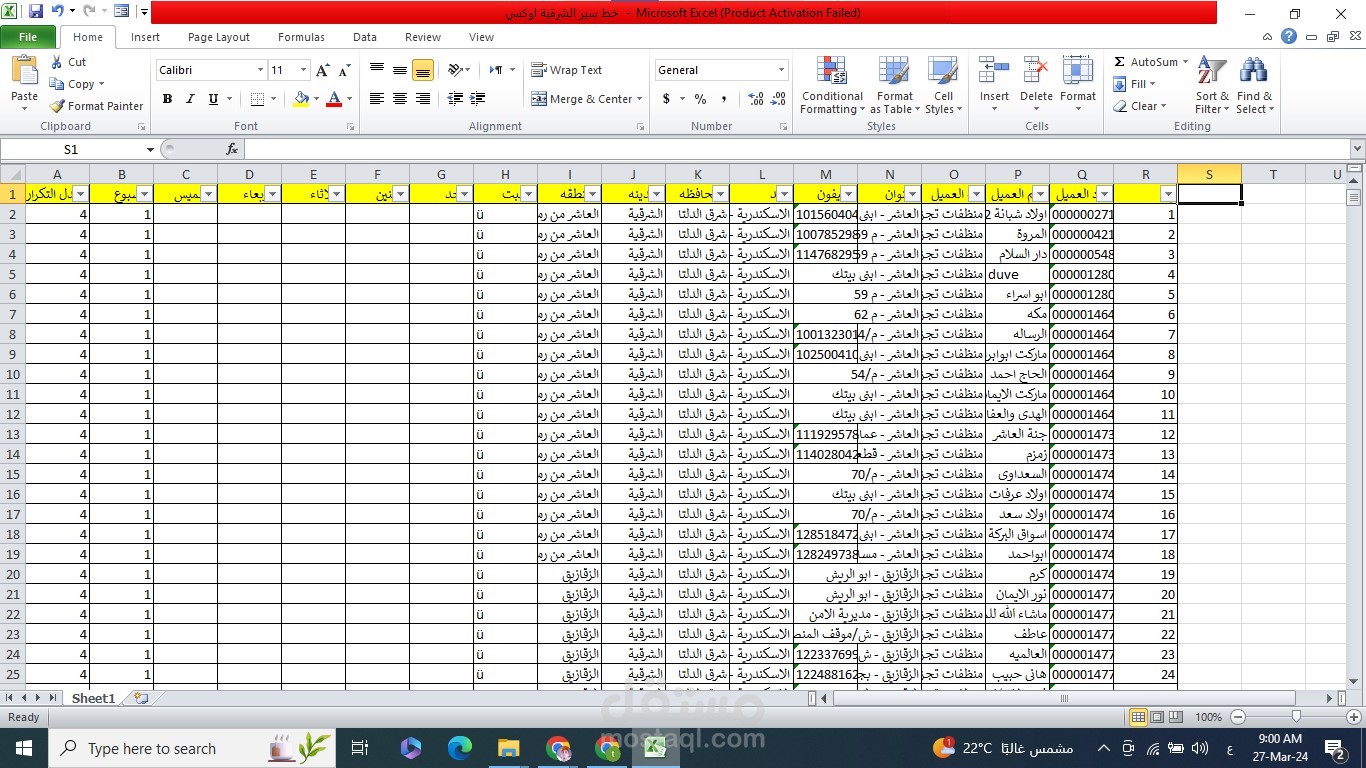Apply the yellow Fill Color bucket
Viewport: 1366px width, 768px height.
301,99
